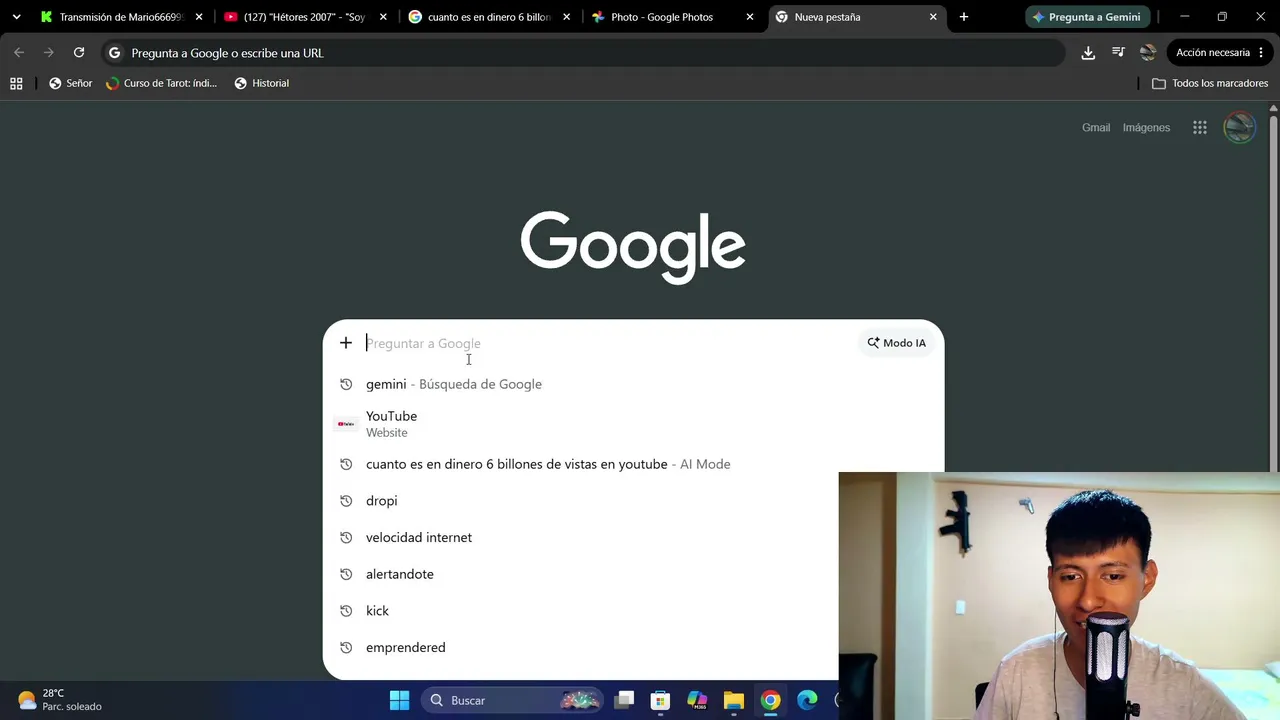
Task: Activate the Modo IA button
Action: coord(897,343)
